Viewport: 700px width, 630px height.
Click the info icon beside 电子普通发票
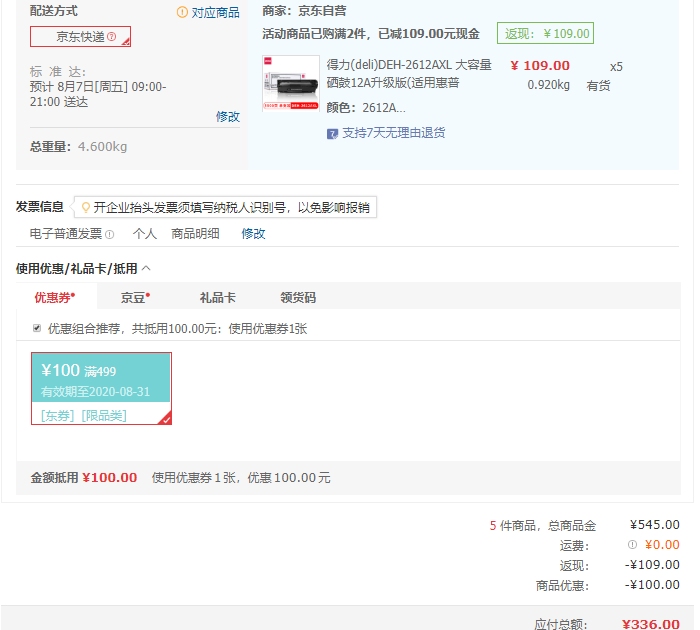(x=109, y=234)
